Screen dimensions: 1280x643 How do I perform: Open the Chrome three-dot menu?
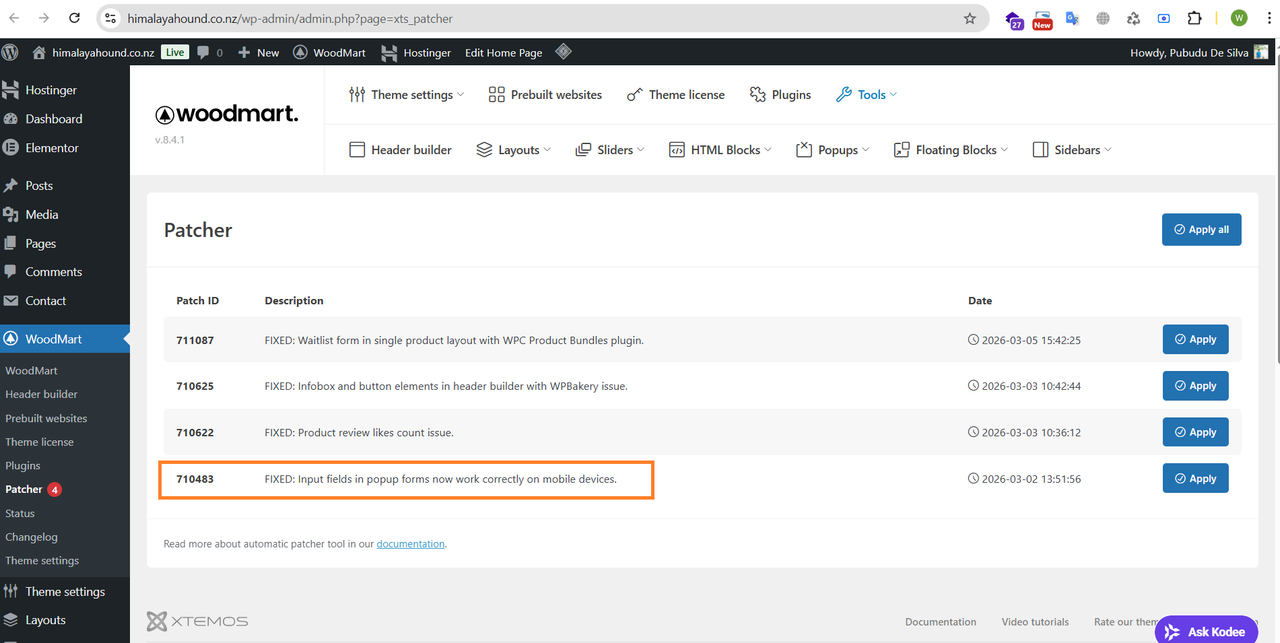pyautogui.click(x=1269, y=18)
